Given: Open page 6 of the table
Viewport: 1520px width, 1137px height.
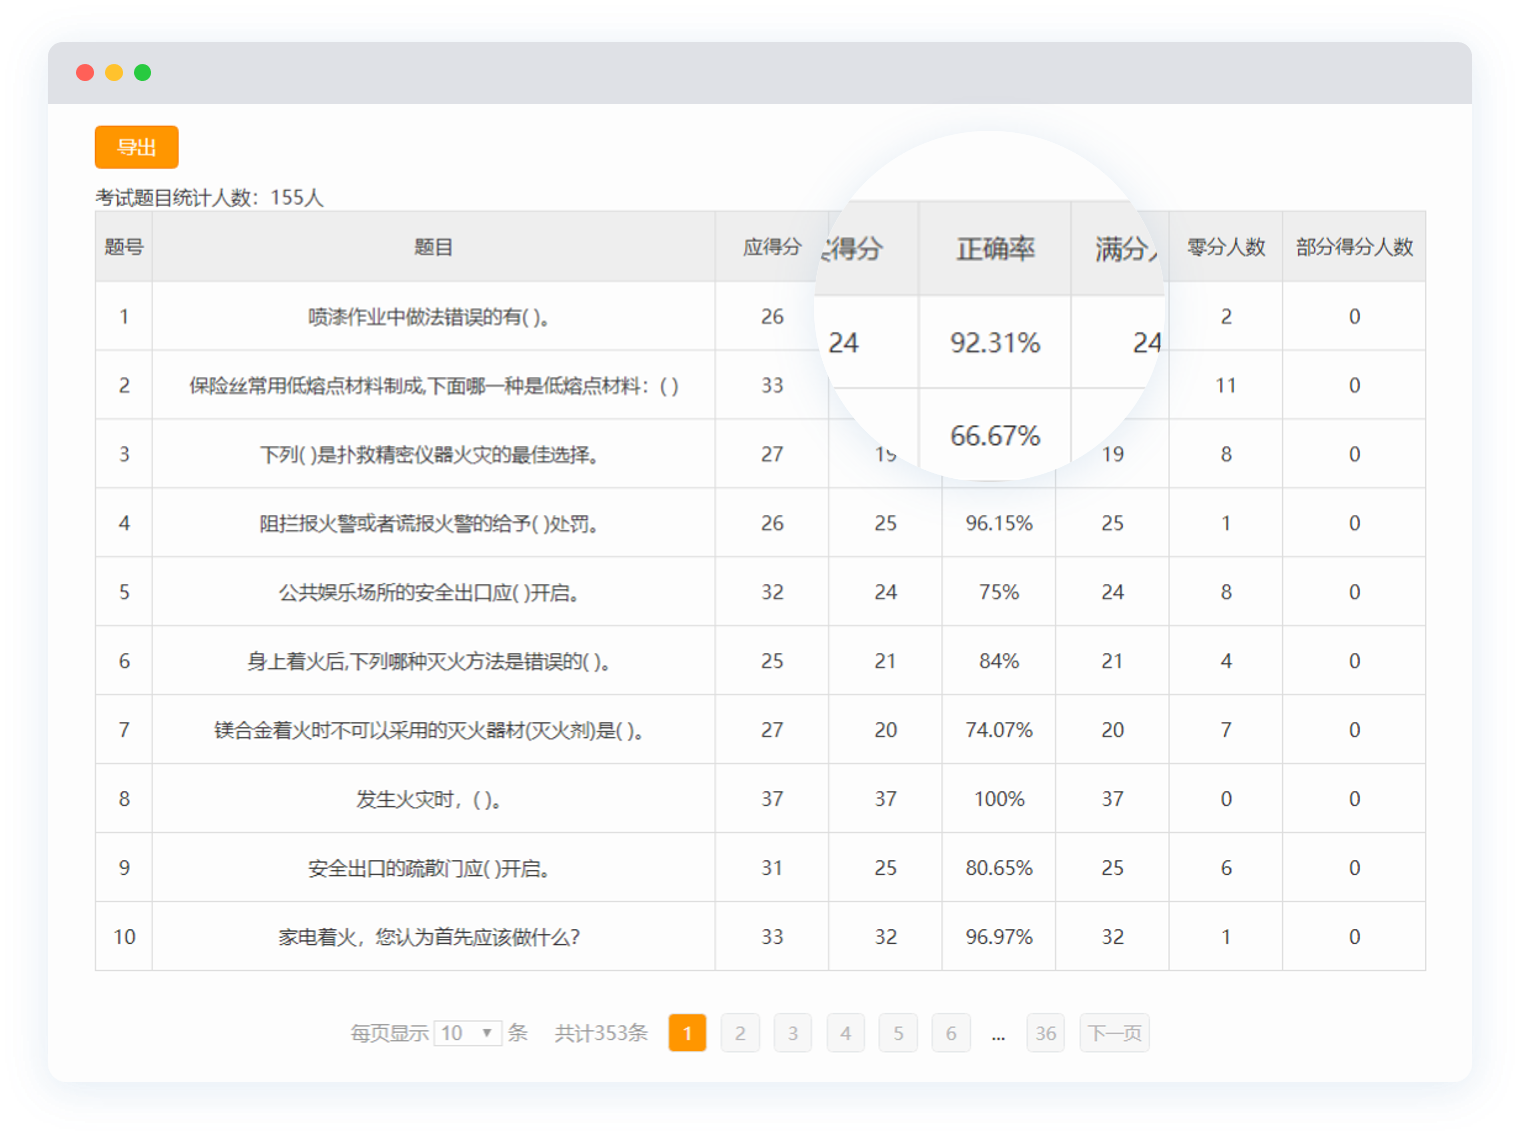Looking at the screenshot, I should (951, 1033).
